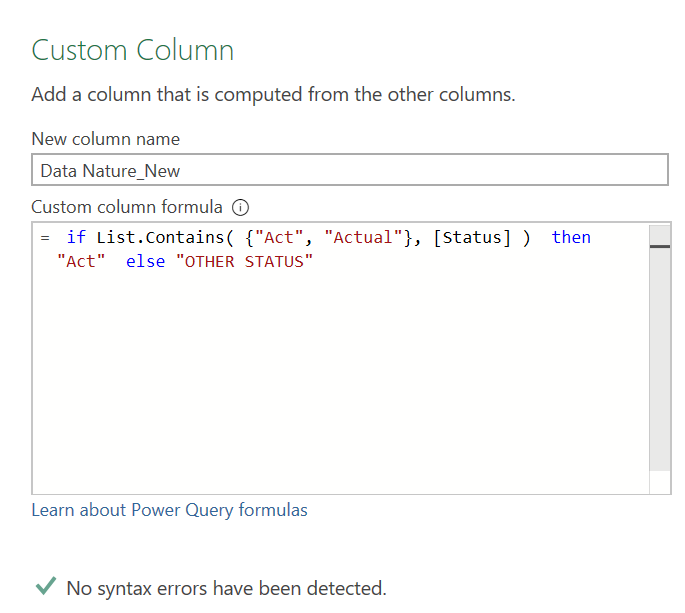Click the Custom Column dialog title
The width and height of the screenshot is (685, 613).
point(133,50)
